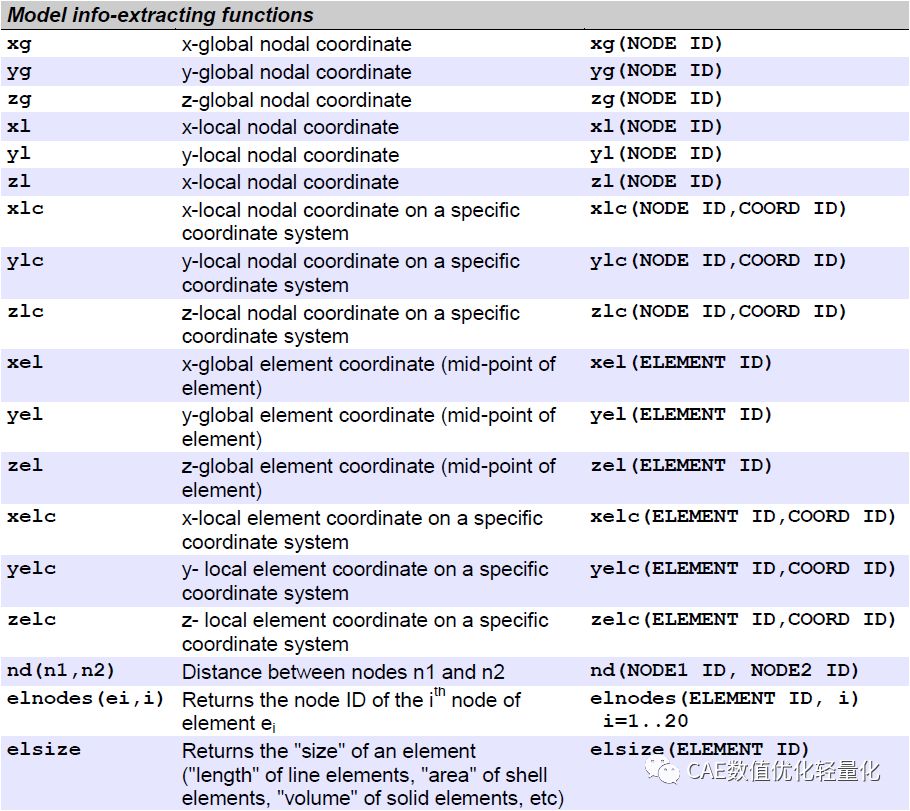
Task: Click the function name cell "zelc"
Action: point(31,619)
